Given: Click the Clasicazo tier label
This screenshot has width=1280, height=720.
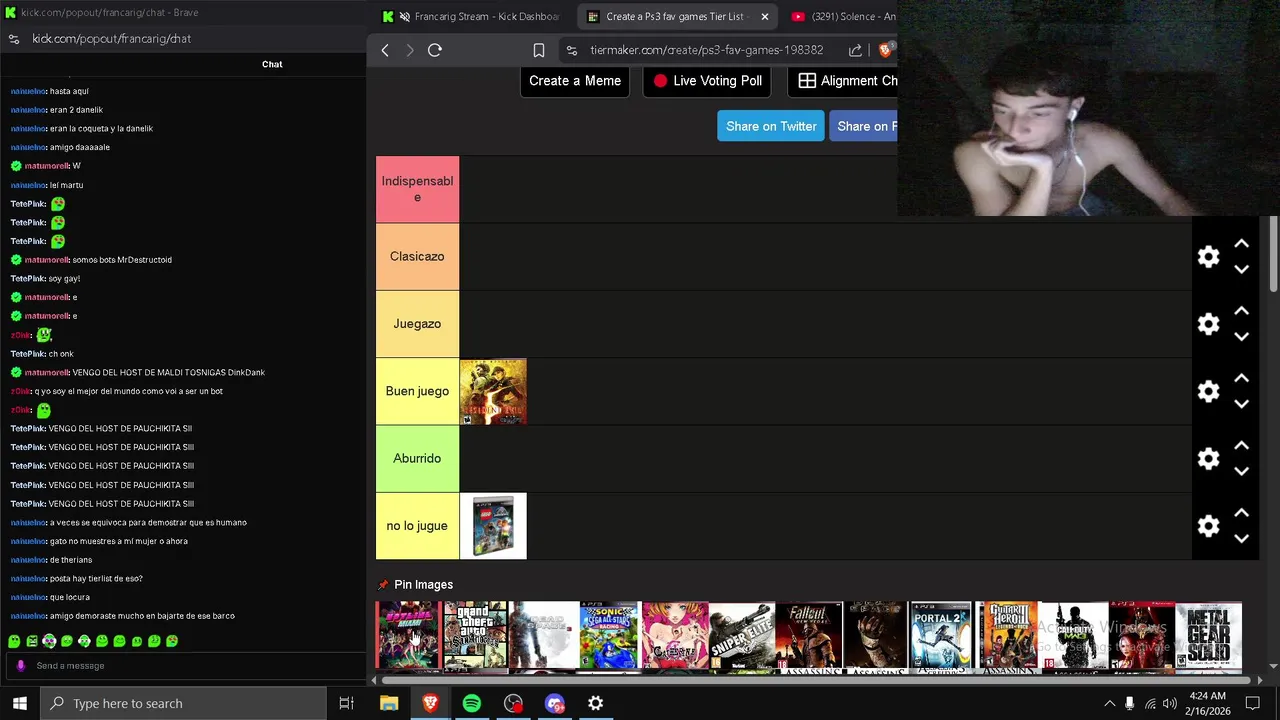Looking at the screenshot, I should pyautogui.click(x=417, y=257).
